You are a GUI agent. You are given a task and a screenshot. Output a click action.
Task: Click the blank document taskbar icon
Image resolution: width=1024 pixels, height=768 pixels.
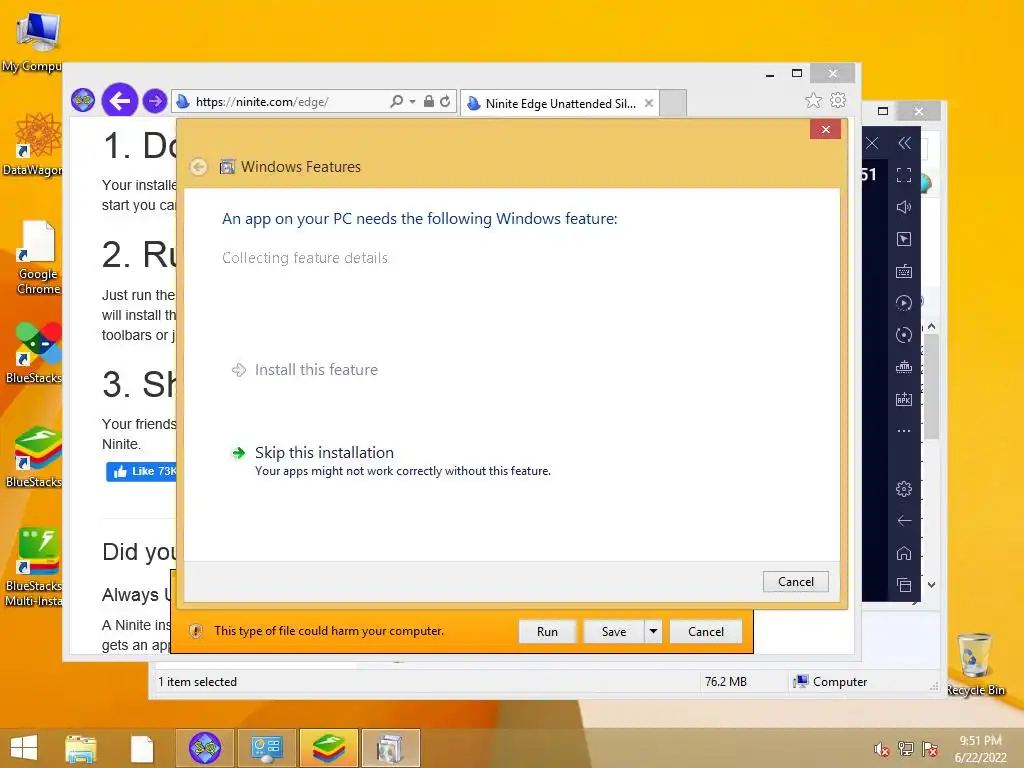click(x=141, y=749)
